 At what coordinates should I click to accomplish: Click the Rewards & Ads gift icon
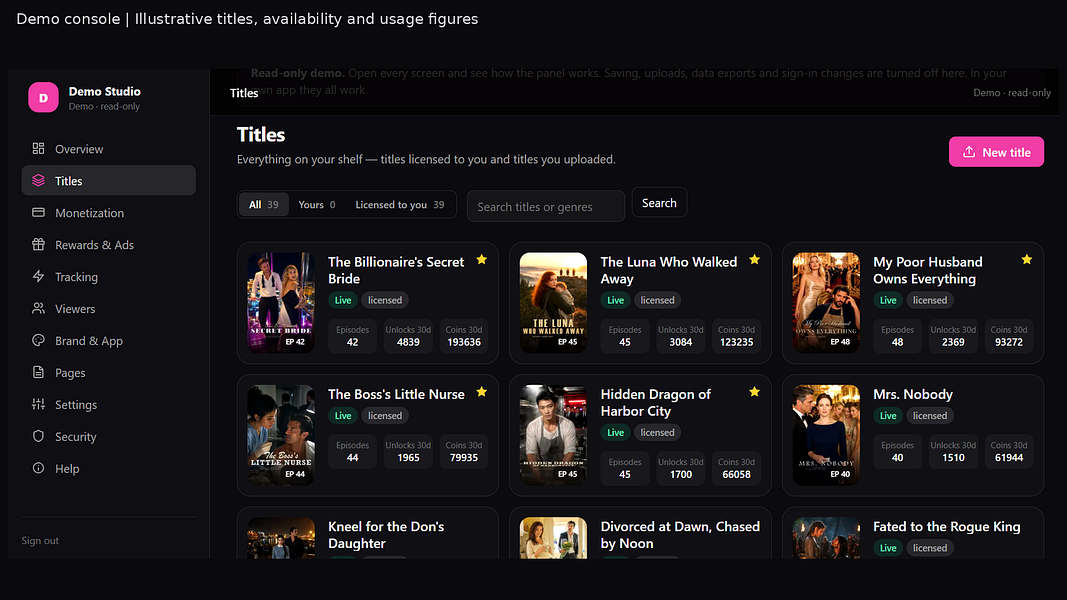pos(38,244)
